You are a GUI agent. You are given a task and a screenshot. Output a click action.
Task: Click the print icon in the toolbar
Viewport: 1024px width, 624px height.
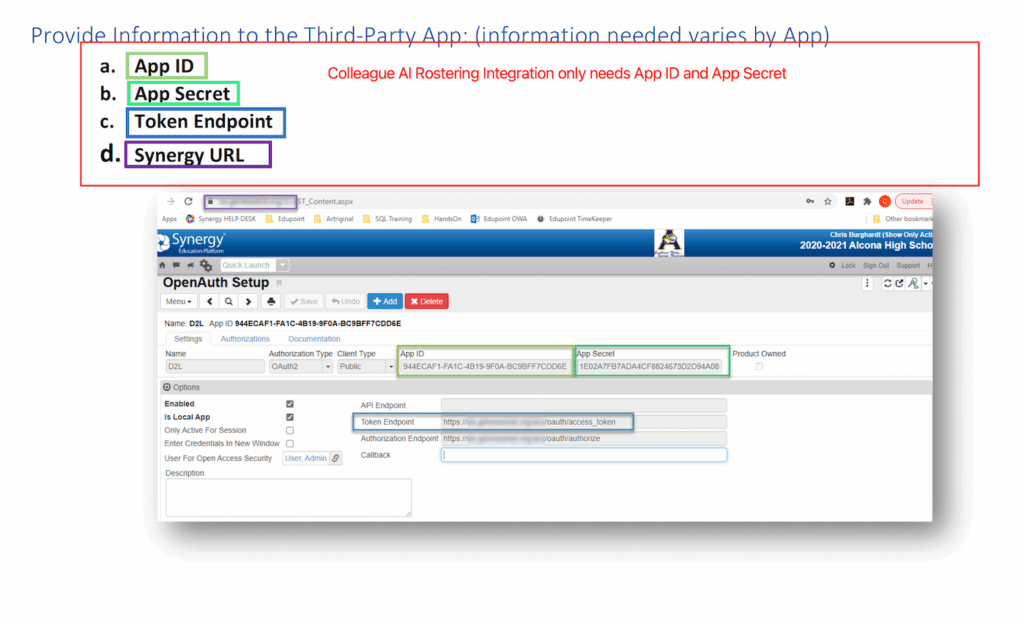[270, 301]
